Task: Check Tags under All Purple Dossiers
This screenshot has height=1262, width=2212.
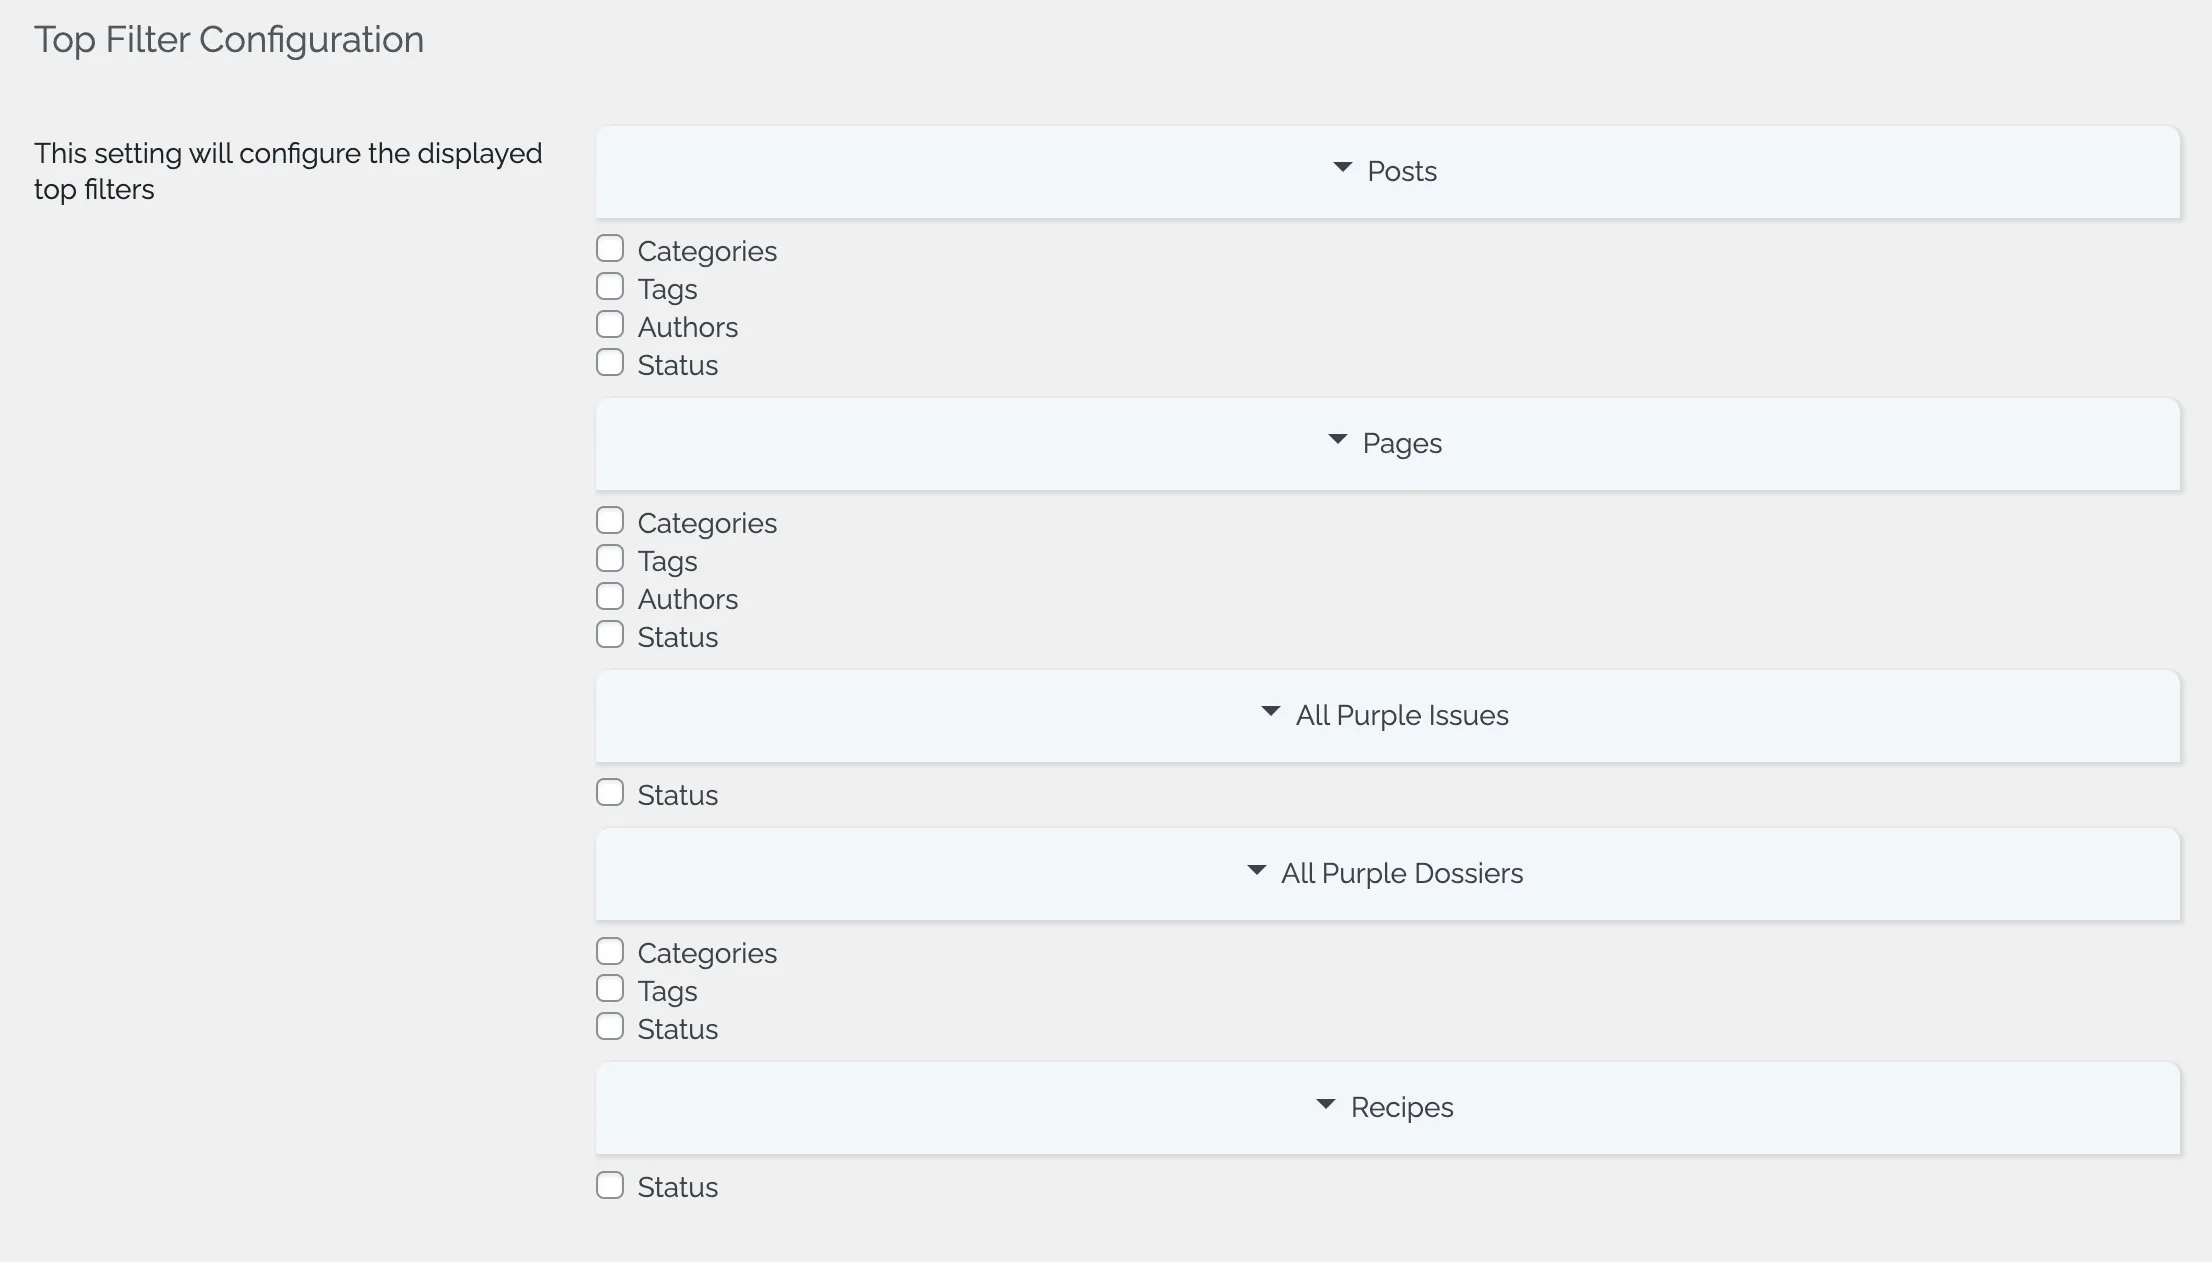Action: [x=610, y=988]
